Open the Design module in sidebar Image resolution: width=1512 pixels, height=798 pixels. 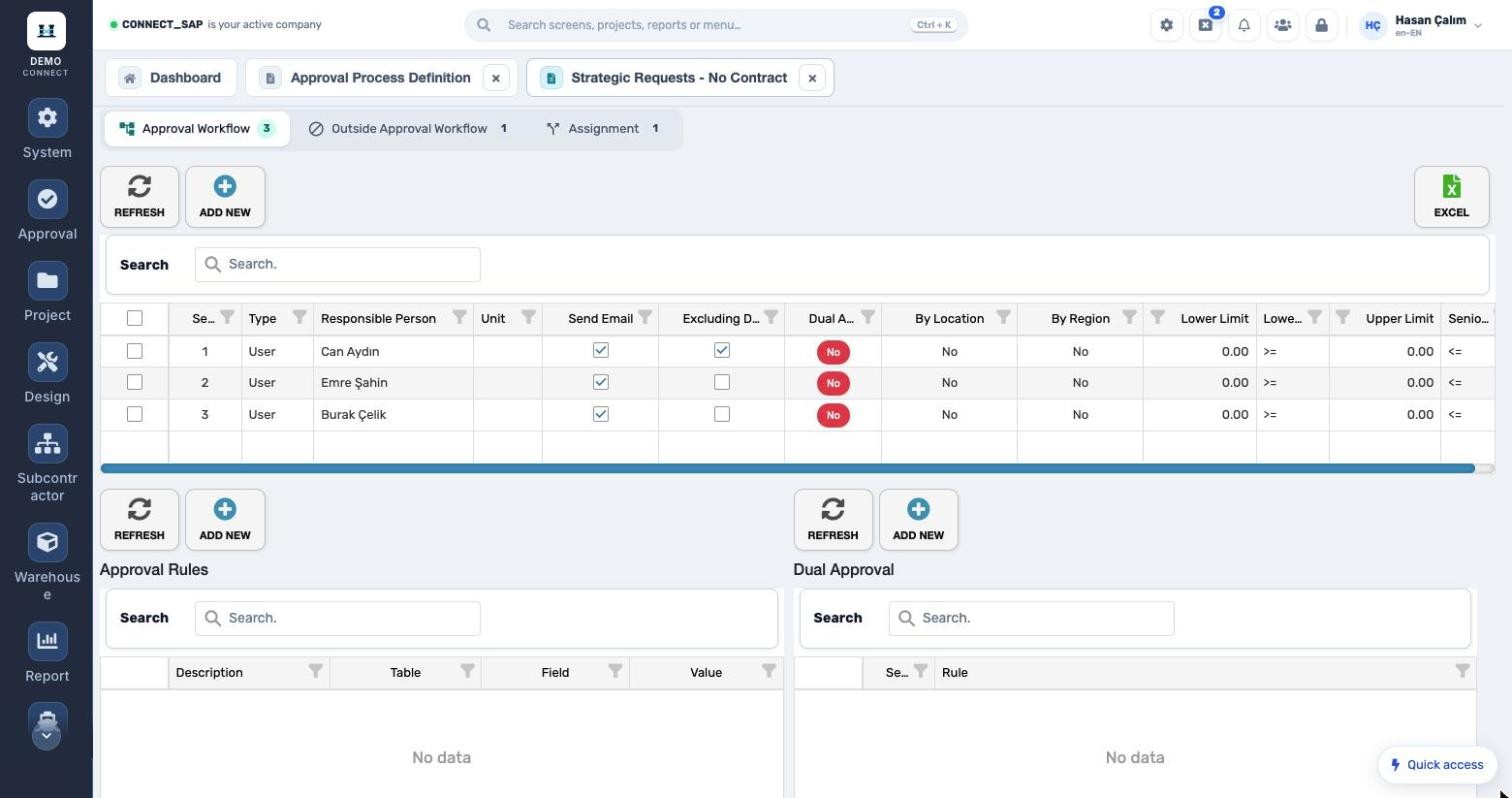pyautogui.click(x=47, y=374)
